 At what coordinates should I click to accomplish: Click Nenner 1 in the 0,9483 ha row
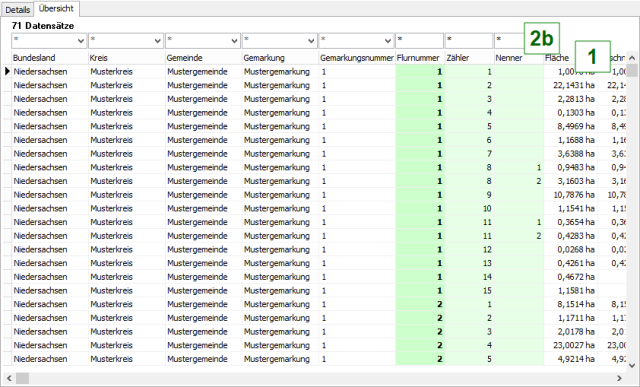coord(519,167)
